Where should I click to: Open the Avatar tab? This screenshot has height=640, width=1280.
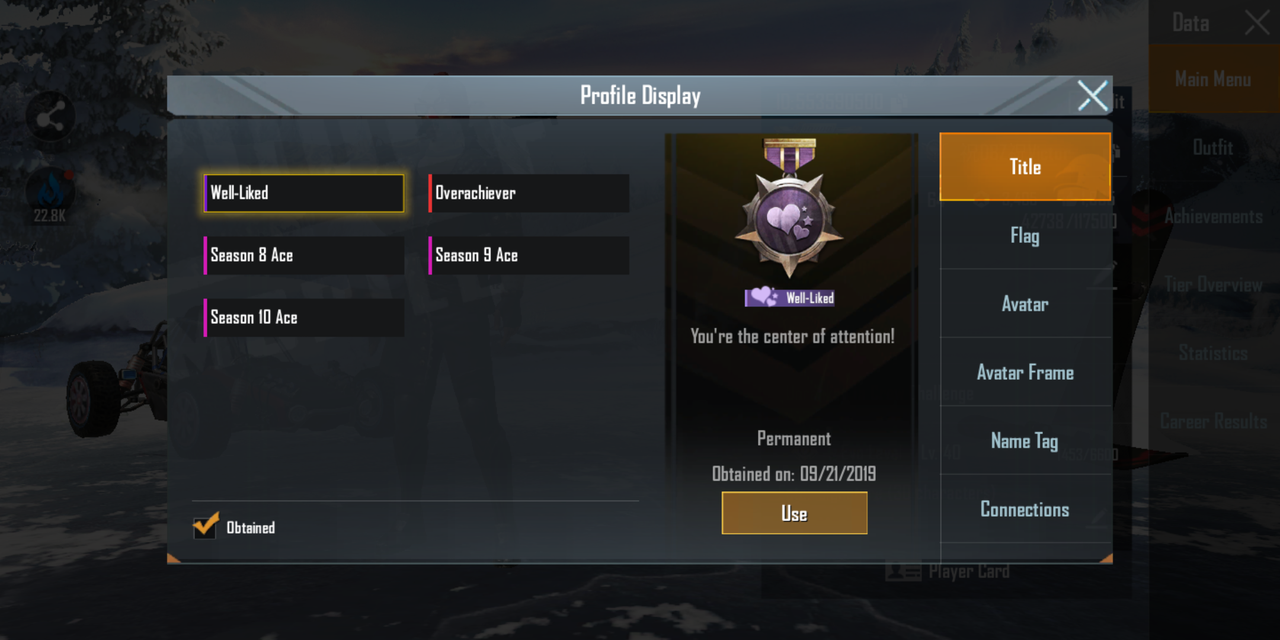(1025, 304)
